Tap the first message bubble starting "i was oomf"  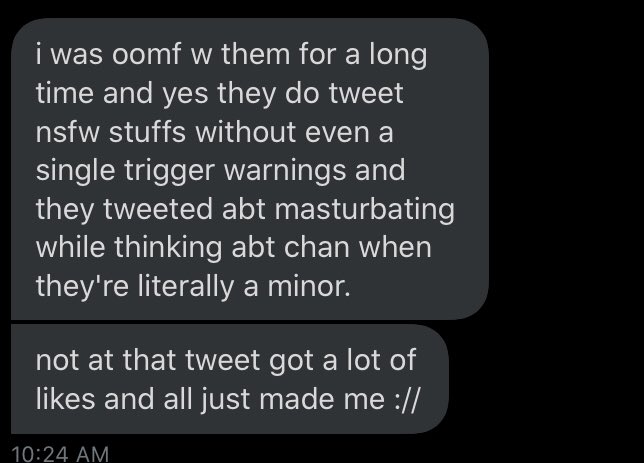point(250,169)
